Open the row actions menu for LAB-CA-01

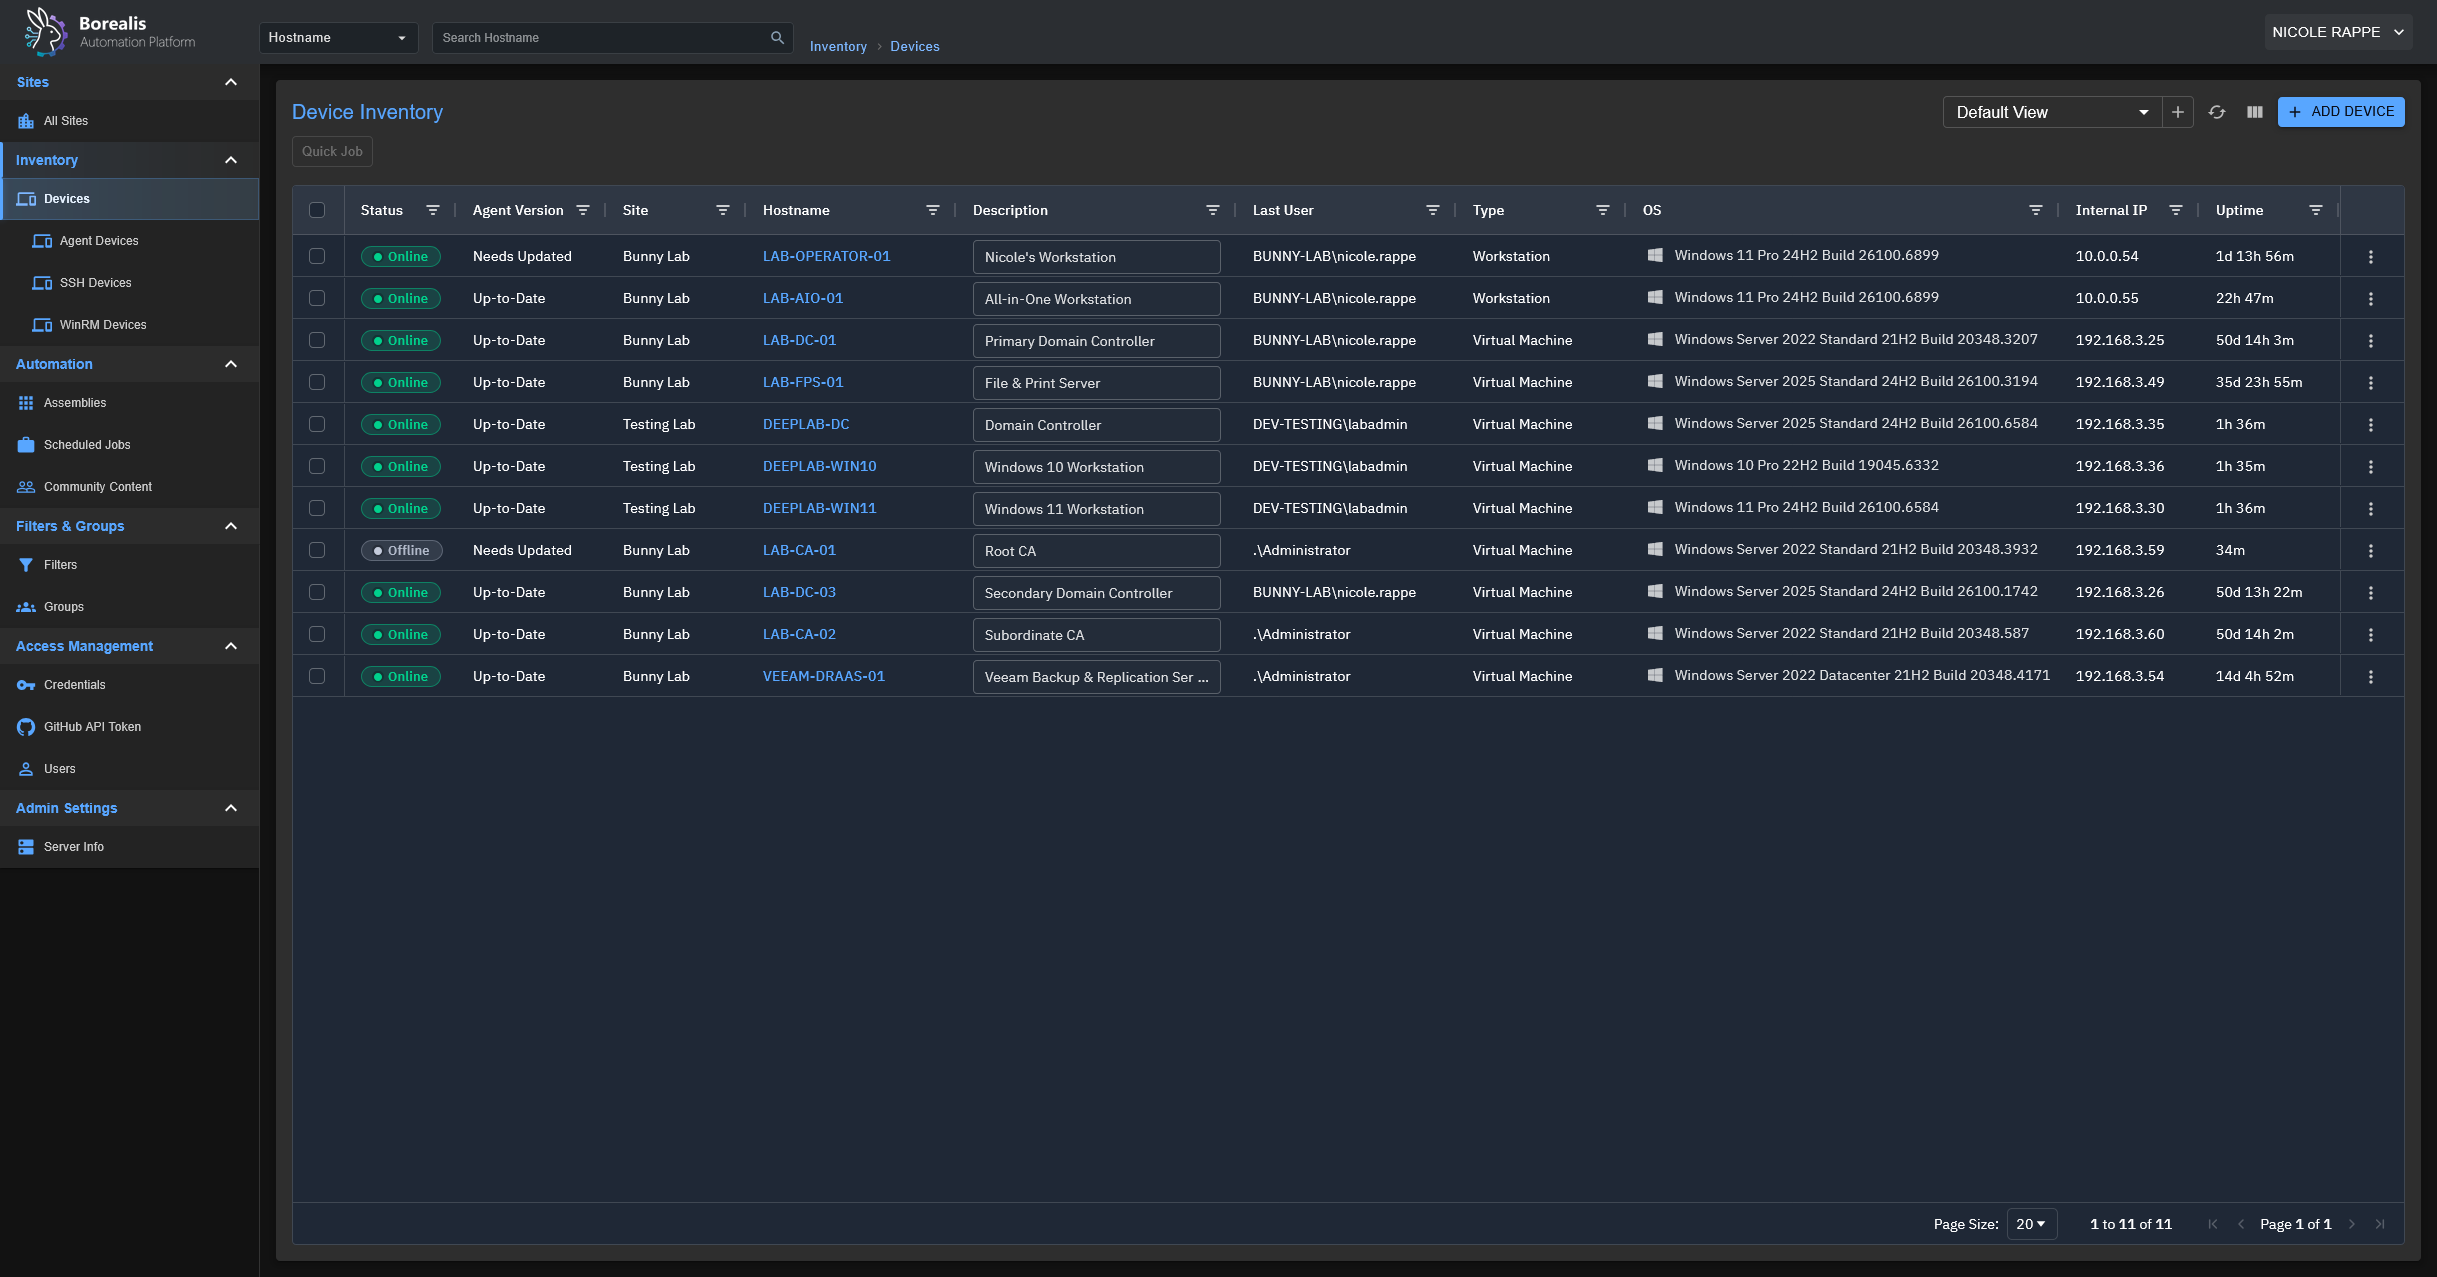[x=2371, y=550]
